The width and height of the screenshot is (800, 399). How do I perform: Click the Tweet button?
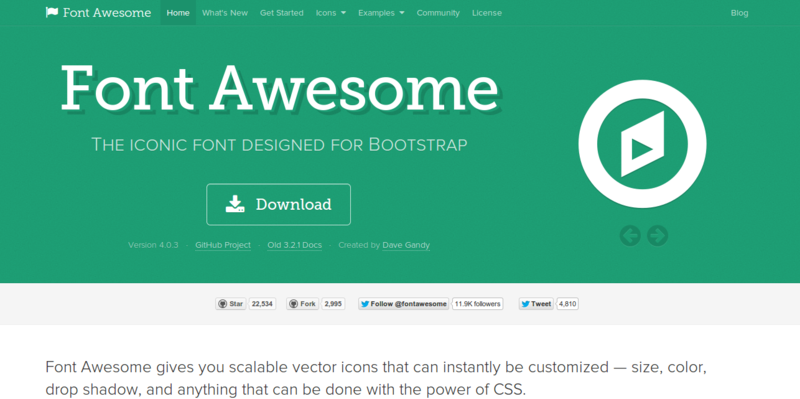pos(536,304)
